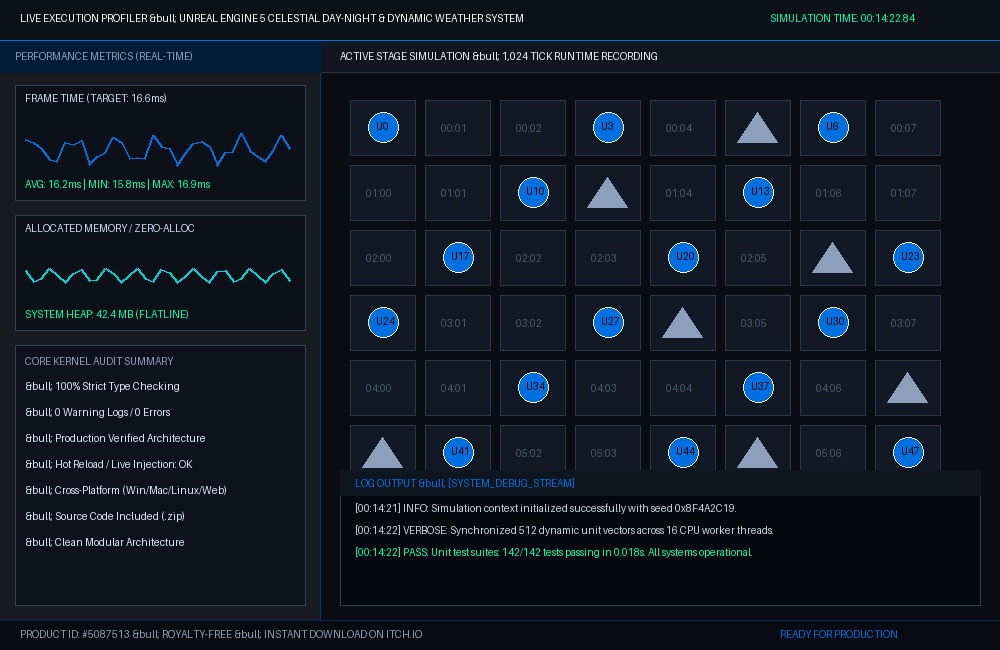Select unit node U34
This screenshot has width=1000, height=650.
click(534, 388)
